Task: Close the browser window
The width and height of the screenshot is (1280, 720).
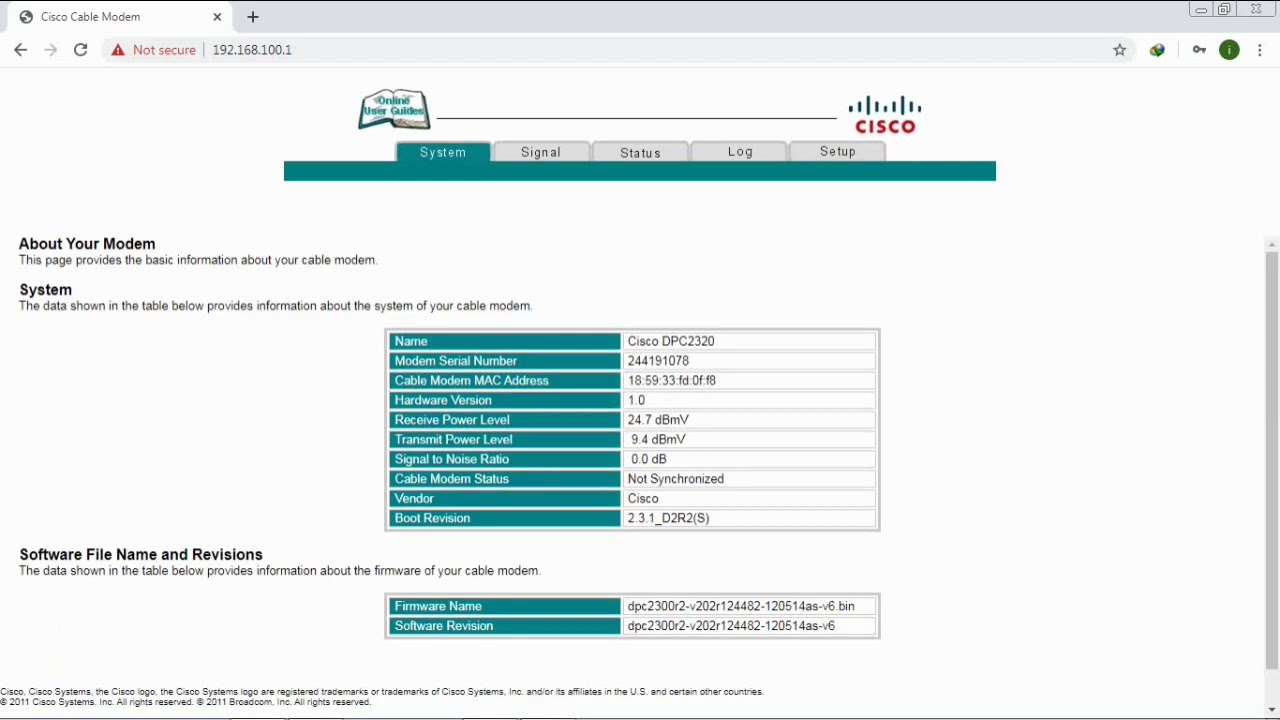Action: point(1256,10)
